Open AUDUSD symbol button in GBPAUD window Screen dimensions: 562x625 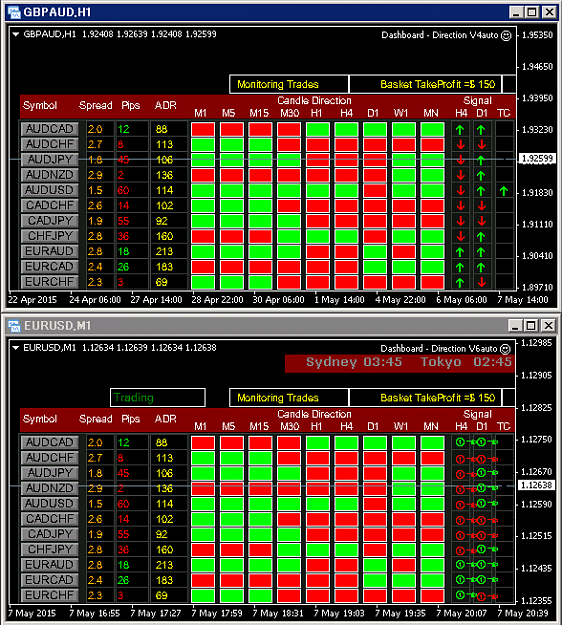[49, 190]
